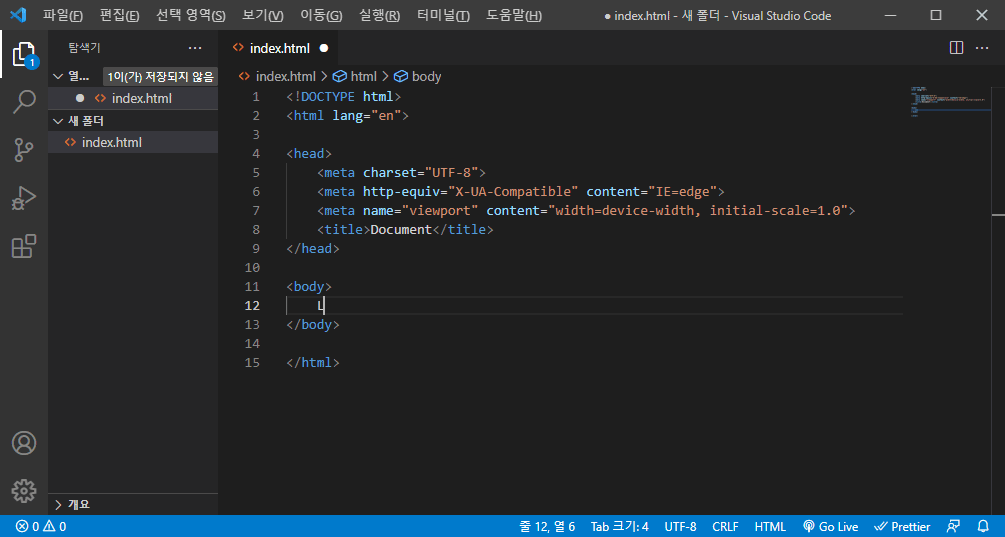Open the Search view icon
The height and width of the screenshot is (537, 1005).
24,102
